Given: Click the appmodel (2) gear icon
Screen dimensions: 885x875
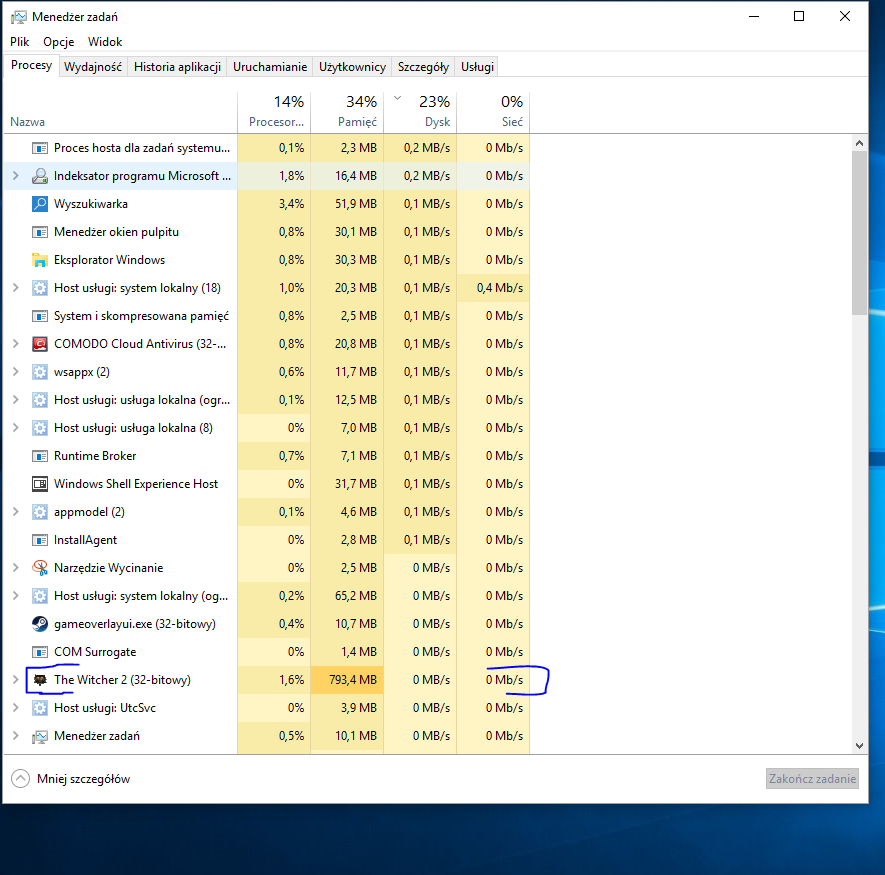Looking at the screenshot, I should (40, 512).
